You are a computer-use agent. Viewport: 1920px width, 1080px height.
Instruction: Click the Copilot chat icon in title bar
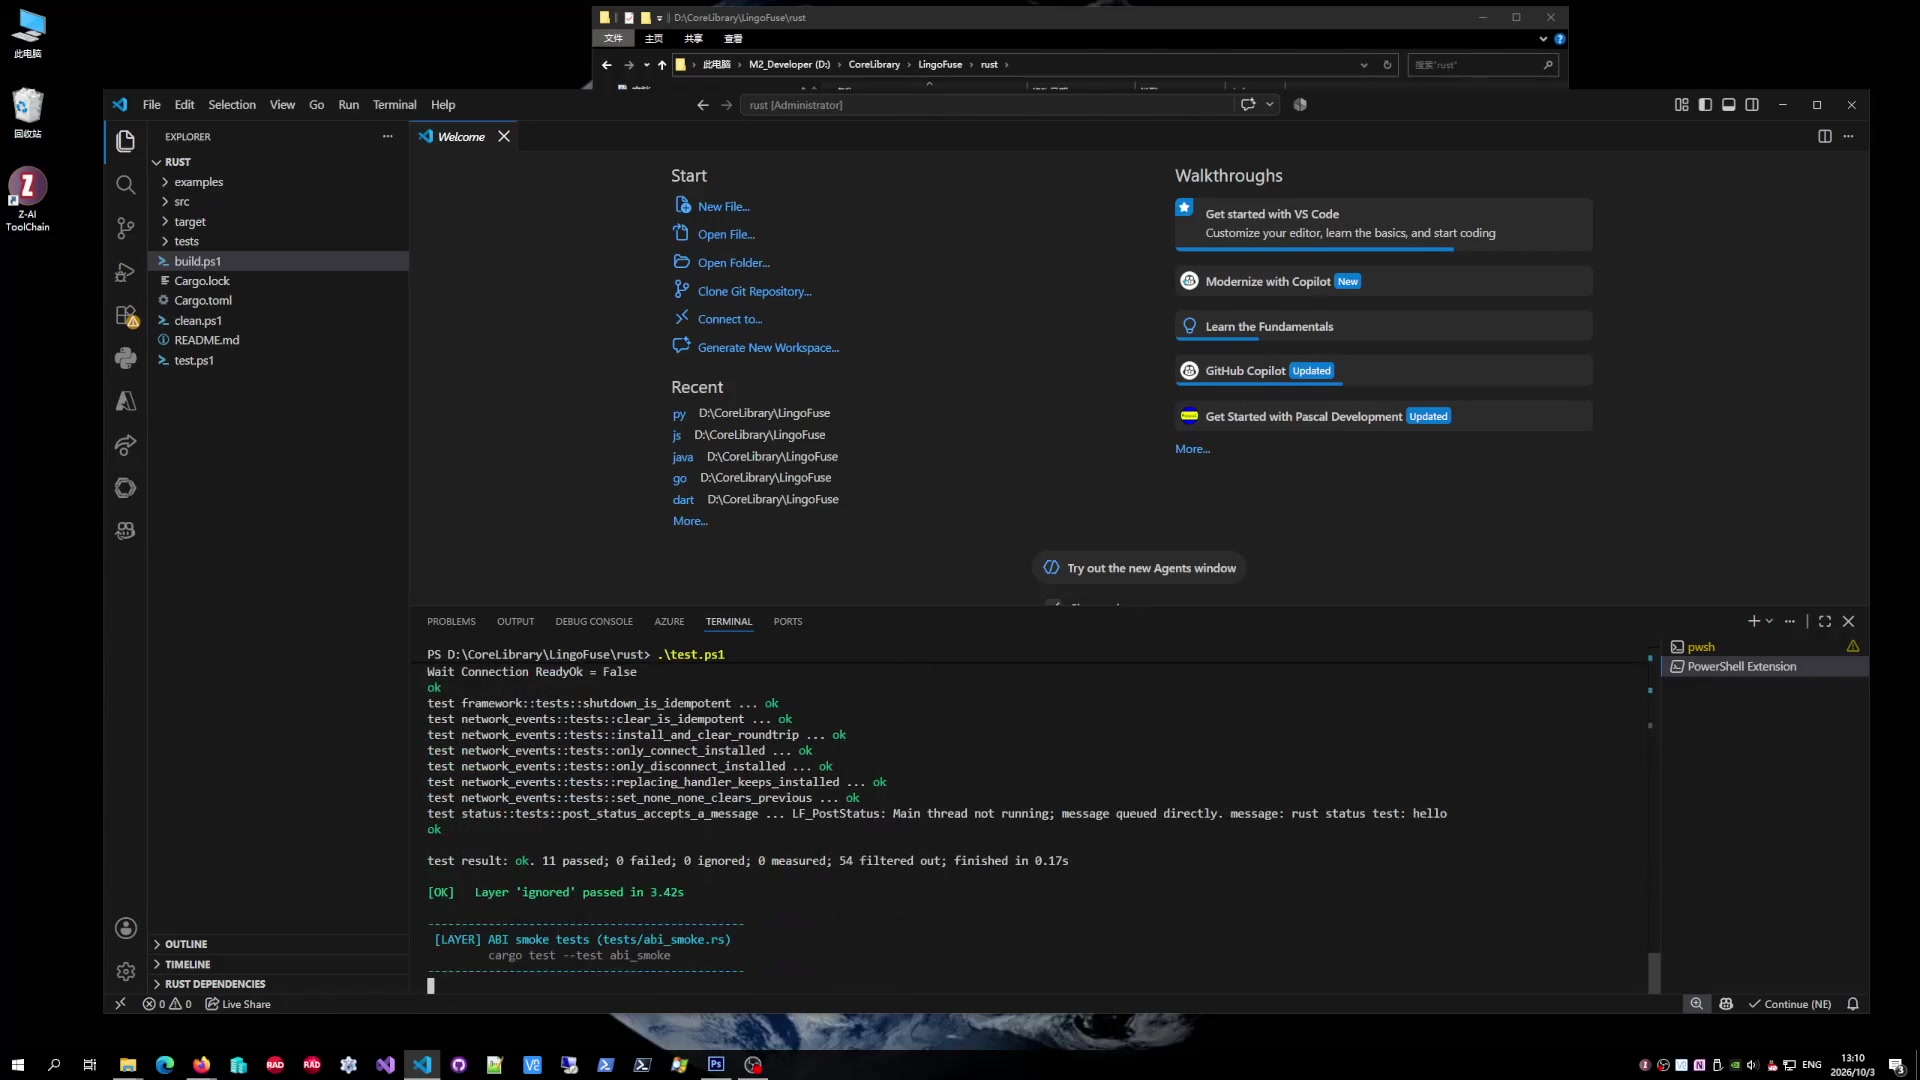[1248, 104]
